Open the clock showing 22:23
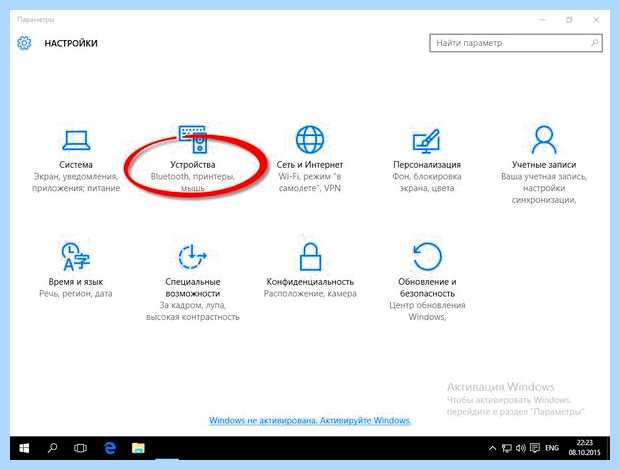Viewport: 620px width, 470px height. point(584,447)
